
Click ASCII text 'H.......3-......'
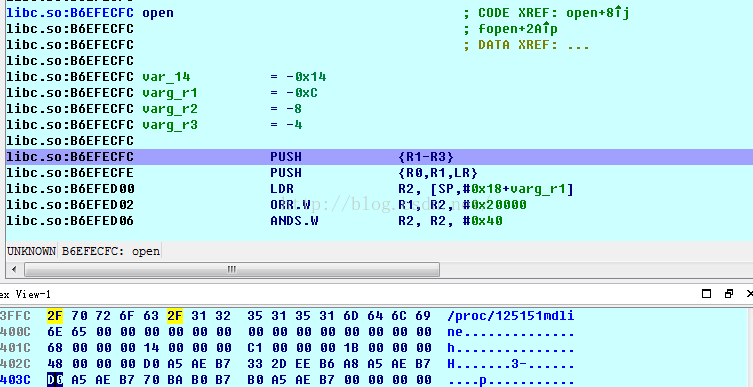pyautogui.click(x=510, y=363)
